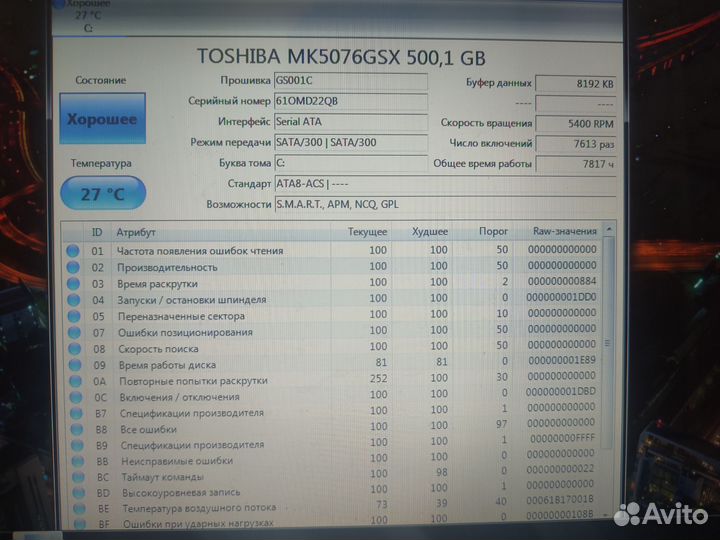Click the Буква тома field C:
This screenshot has height=540, width=720.
351,163
